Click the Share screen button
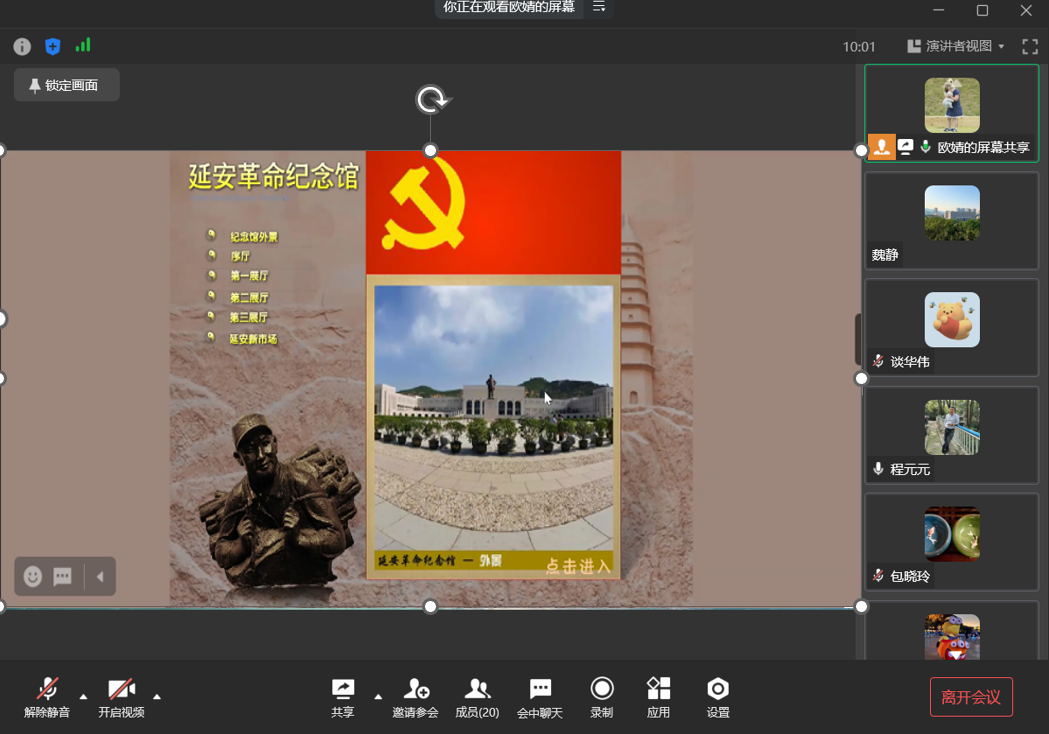This screenshot has width=1049, height=734. tap(343, 697)
